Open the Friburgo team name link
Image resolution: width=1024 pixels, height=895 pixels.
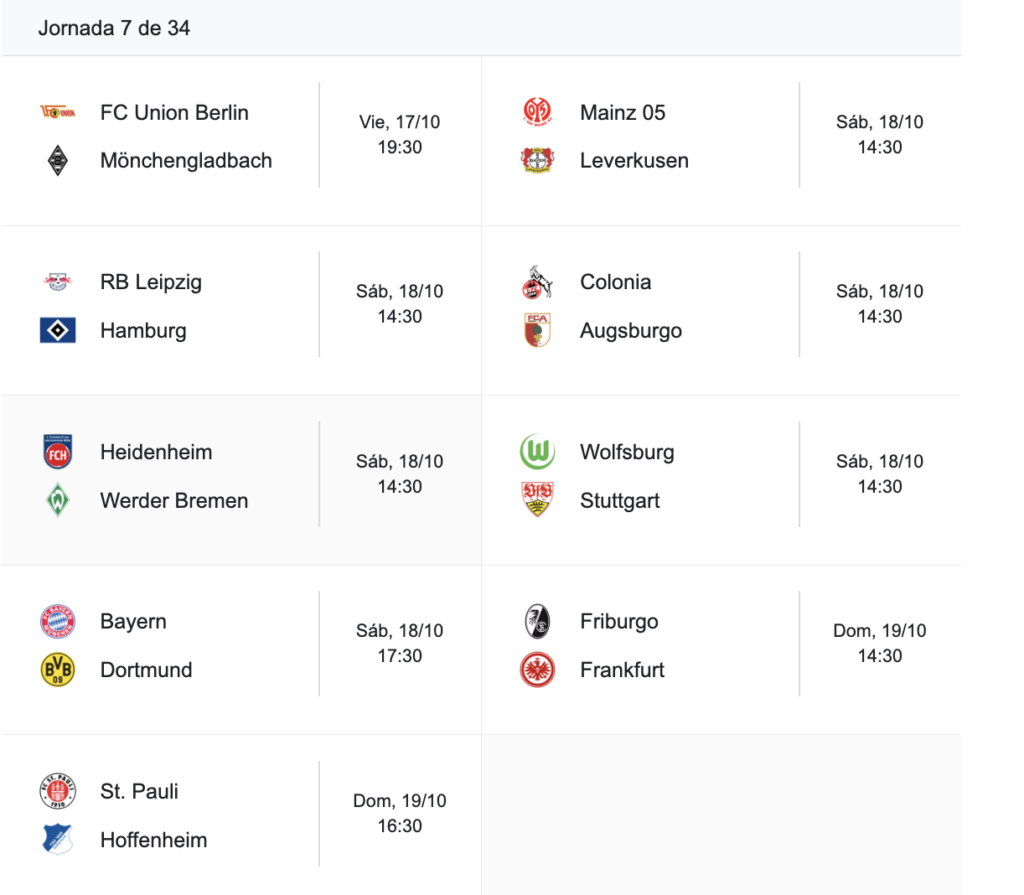pos(619,621)
